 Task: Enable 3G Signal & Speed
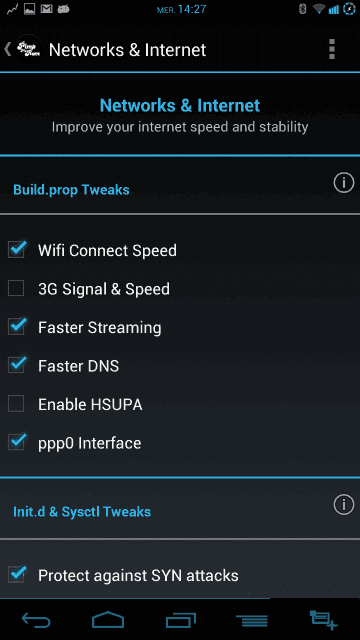click(x=16, y=289)
